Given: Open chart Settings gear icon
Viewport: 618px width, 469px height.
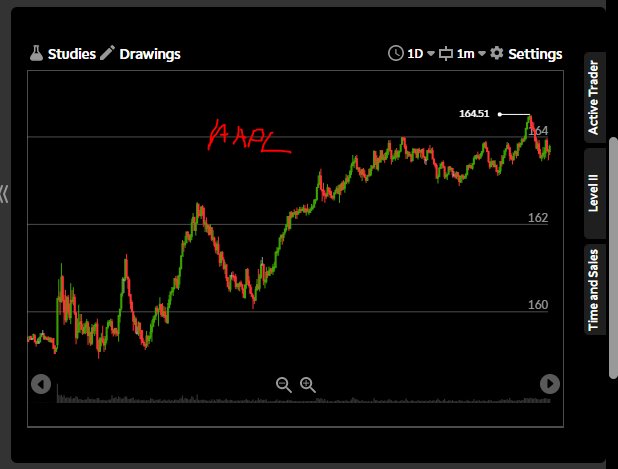Looking at the screenshot, I should [x=497, y=53].
